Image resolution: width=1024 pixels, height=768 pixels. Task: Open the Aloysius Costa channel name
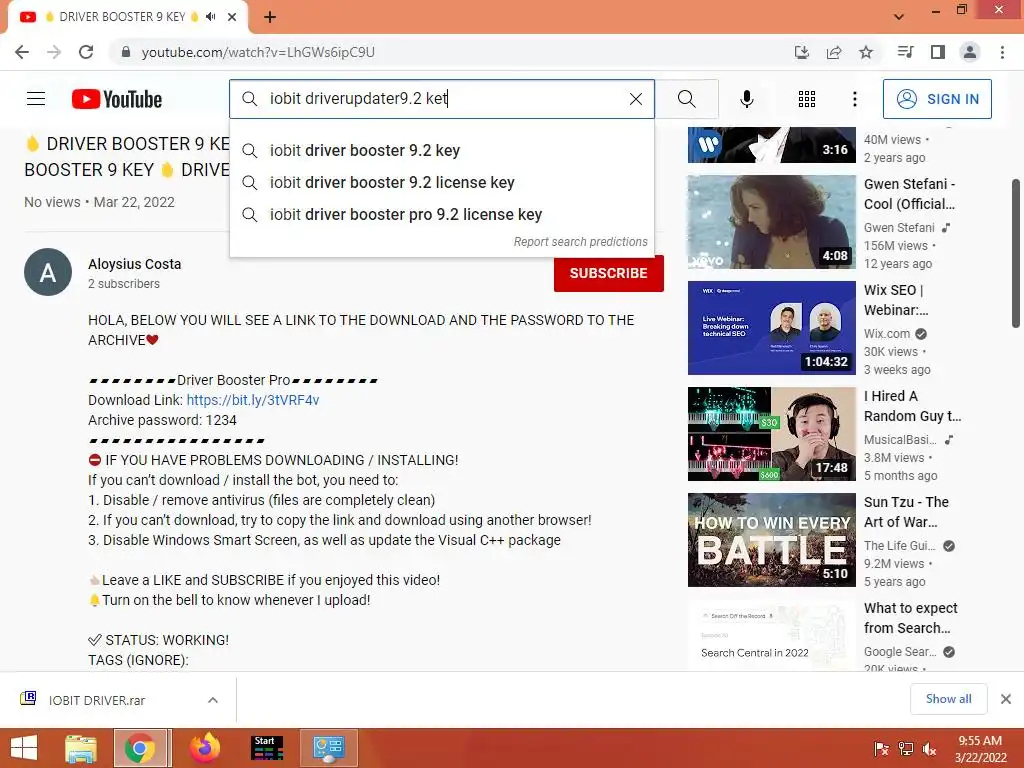pyautogui.click(x=135, y=264)
